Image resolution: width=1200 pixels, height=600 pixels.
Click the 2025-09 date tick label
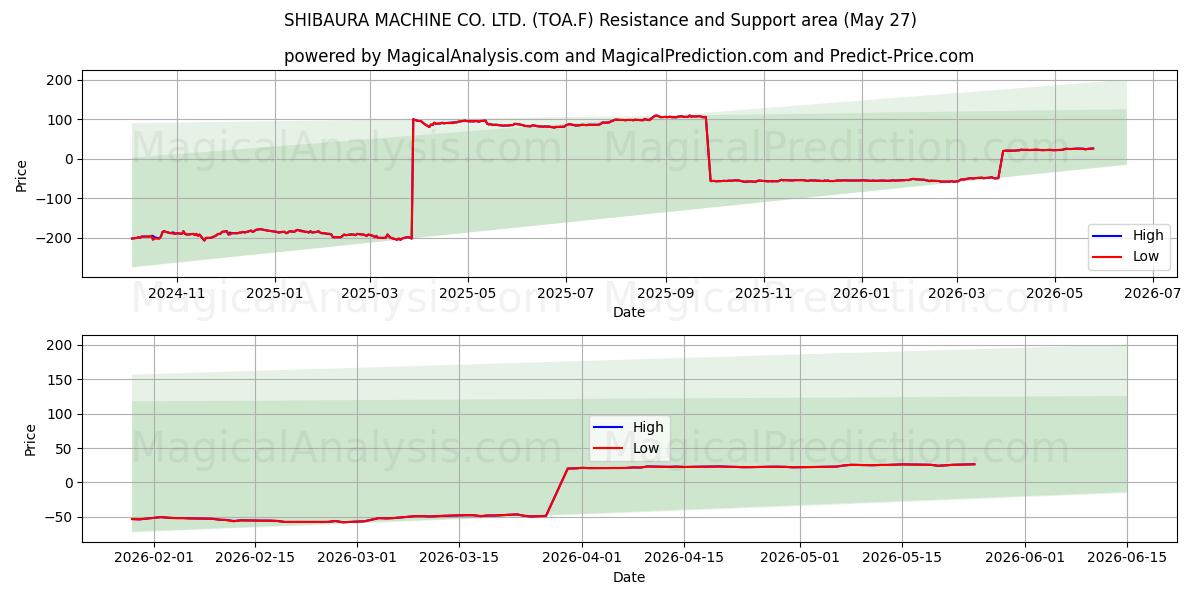pyautogui.click(x=665, y=293)
